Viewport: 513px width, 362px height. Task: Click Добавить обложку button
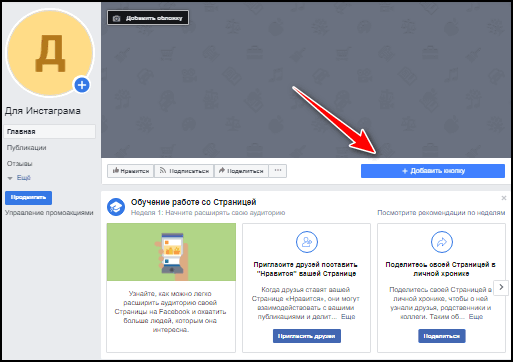pyautogui.click(x=148, y=18)
